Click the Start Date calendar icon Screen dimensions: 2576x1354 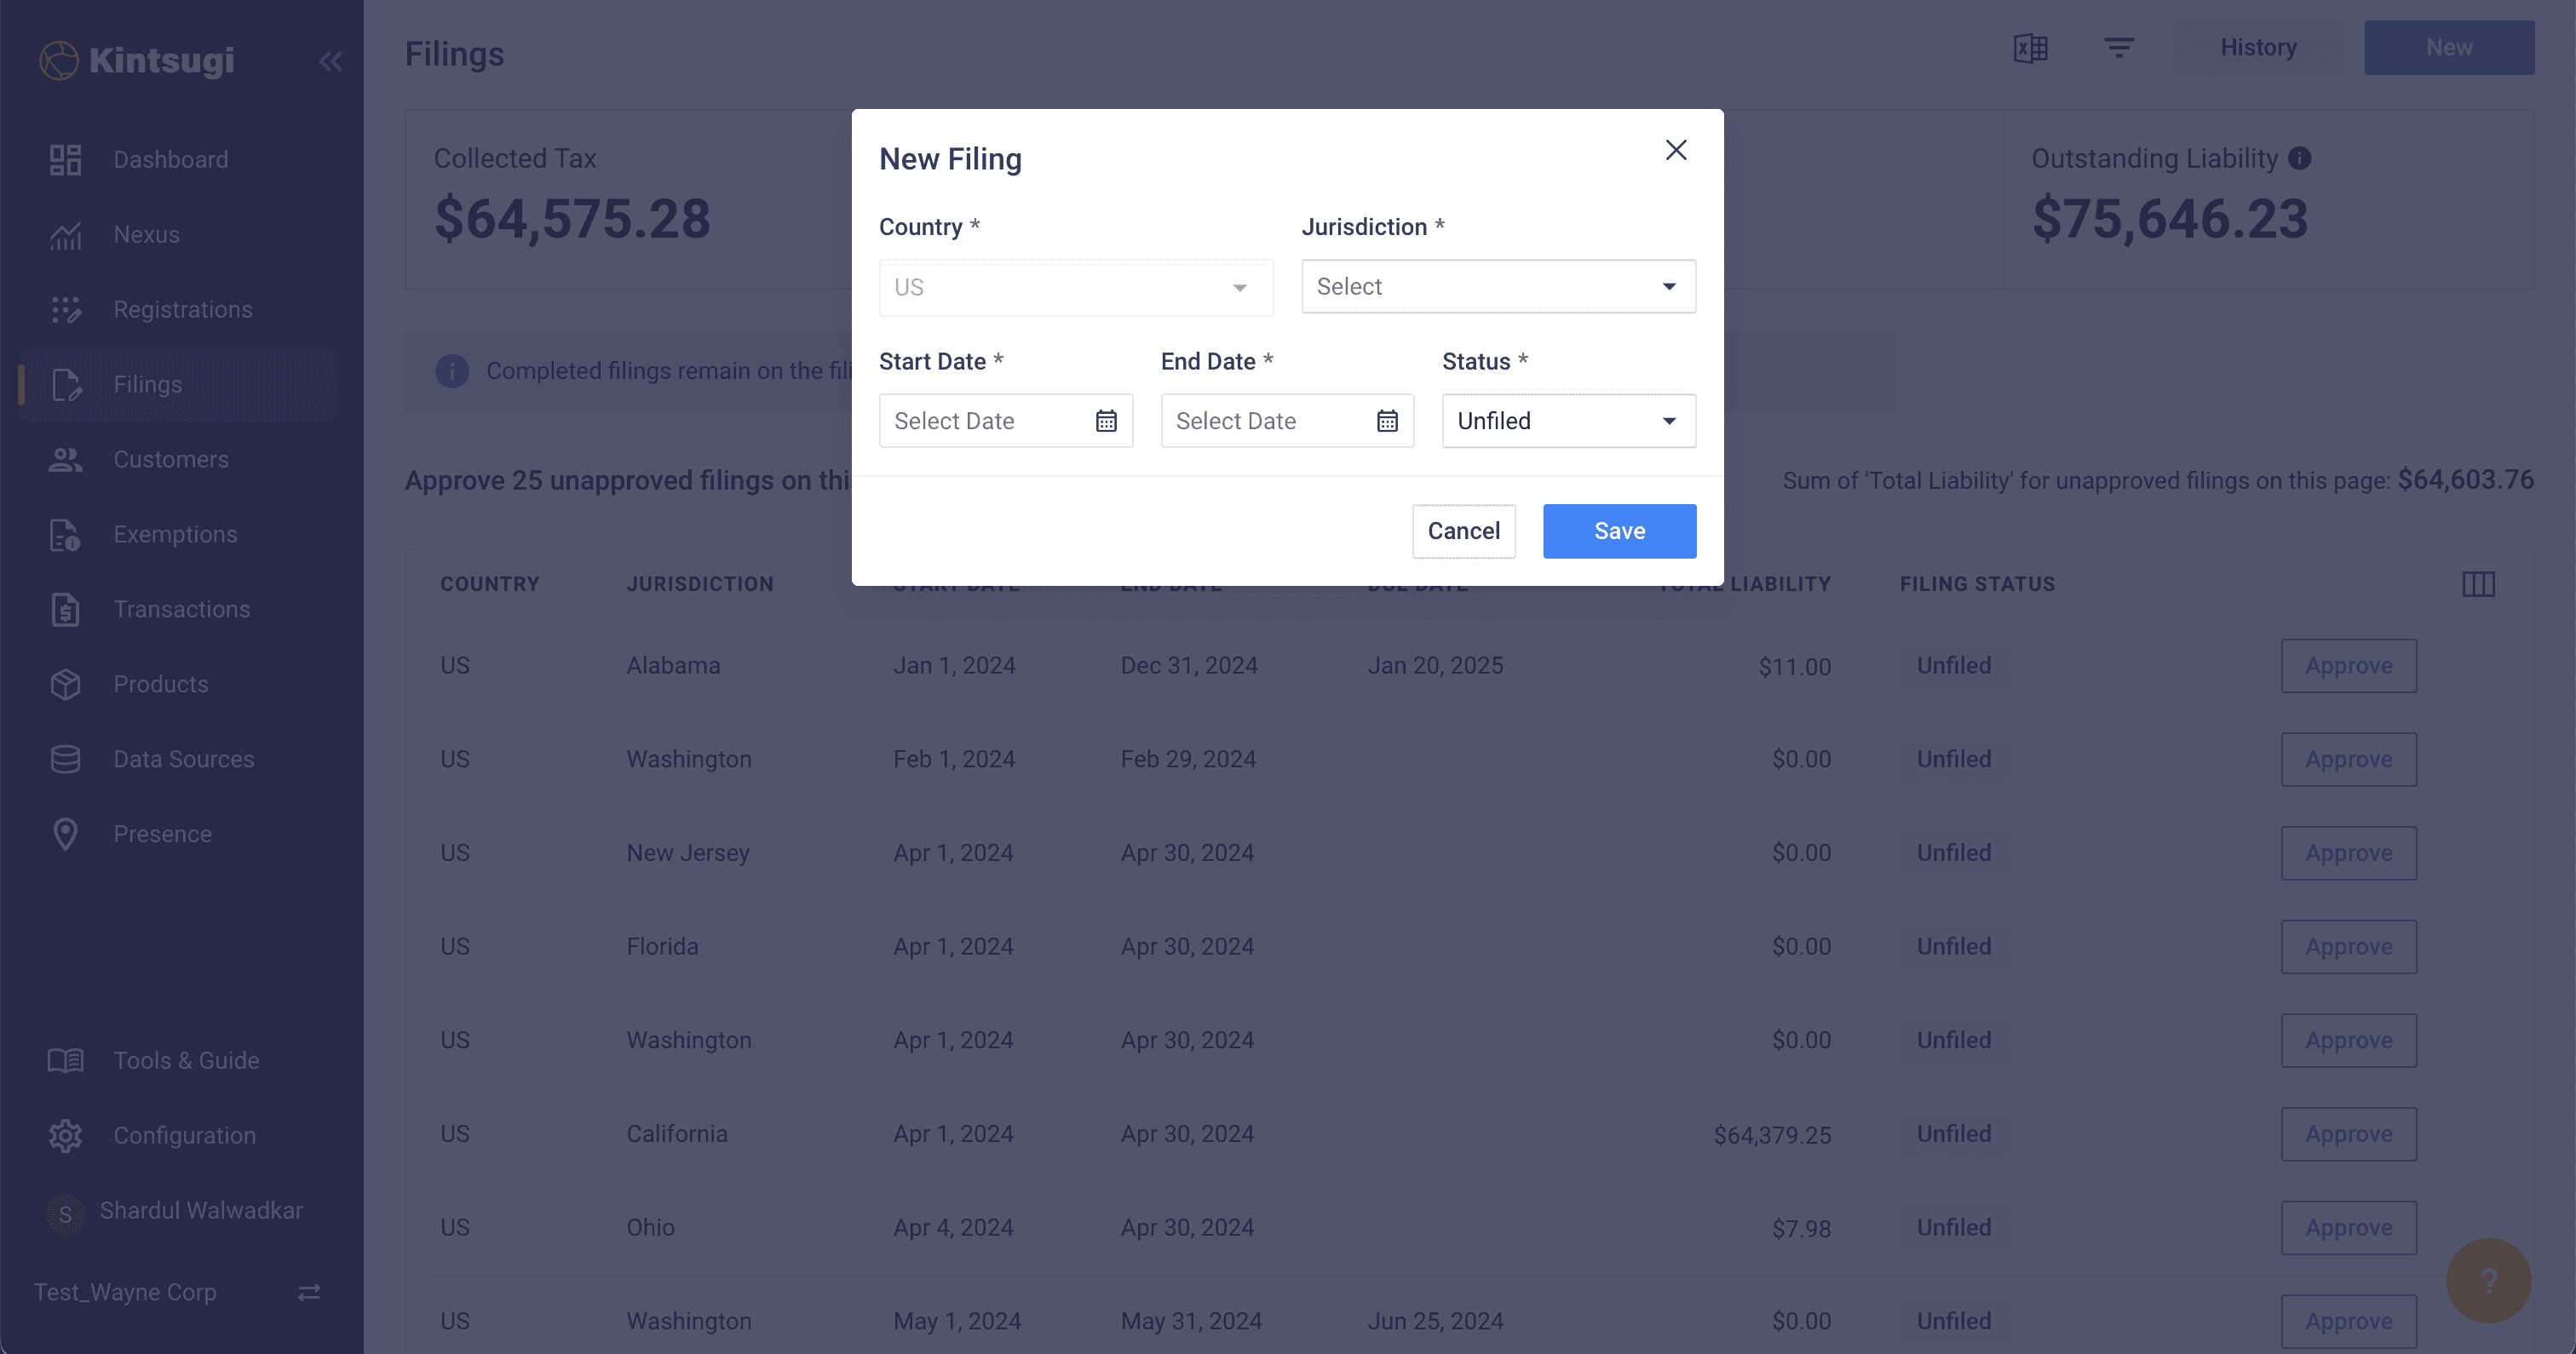pyautogui.click(x=1105, y=421)
